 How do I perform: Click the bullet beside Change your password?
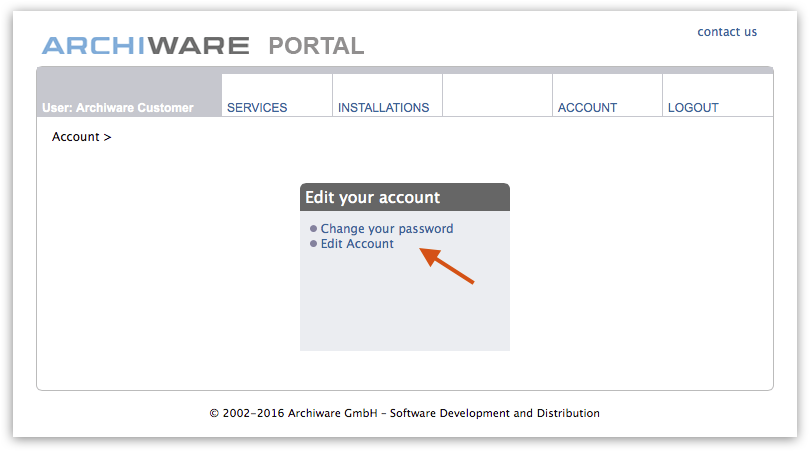point(313,229)
